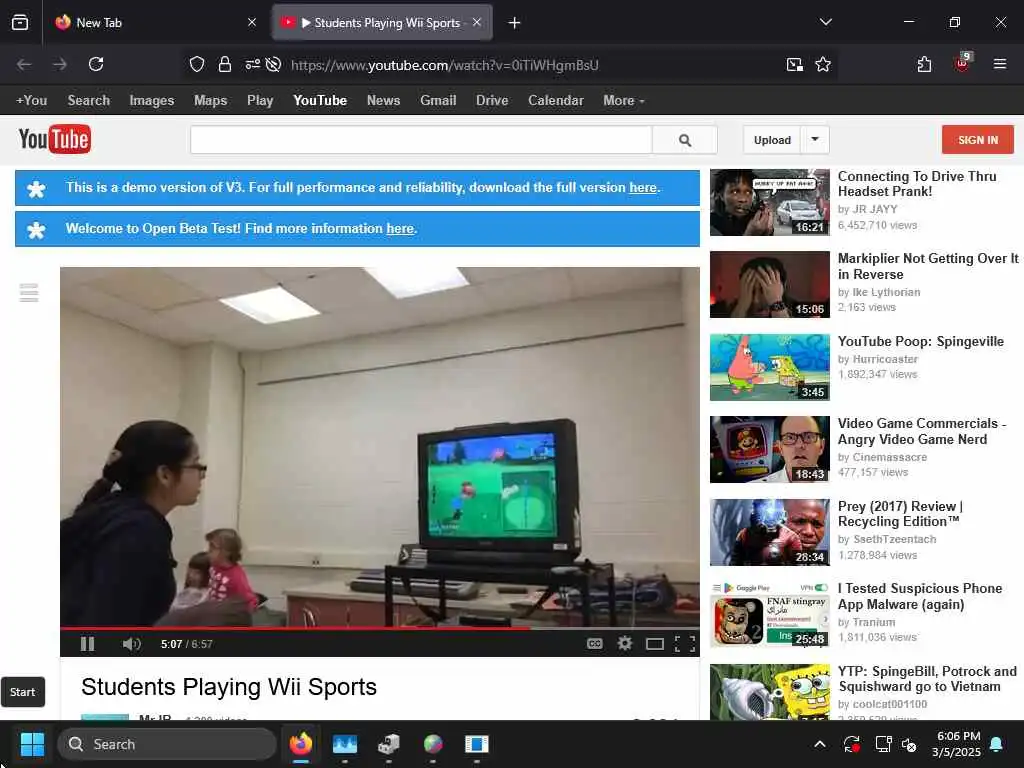Open Firefox application hamburger menu
This screenshot has width=1024, height=768.
coord(1000,64)
